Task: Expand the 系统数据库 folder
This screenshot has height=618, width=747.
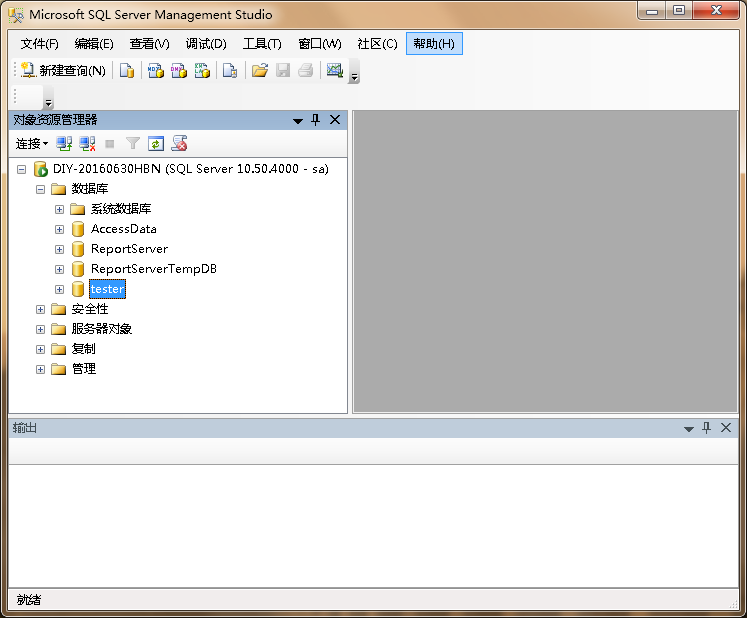Action: click(x=59, y=209)
